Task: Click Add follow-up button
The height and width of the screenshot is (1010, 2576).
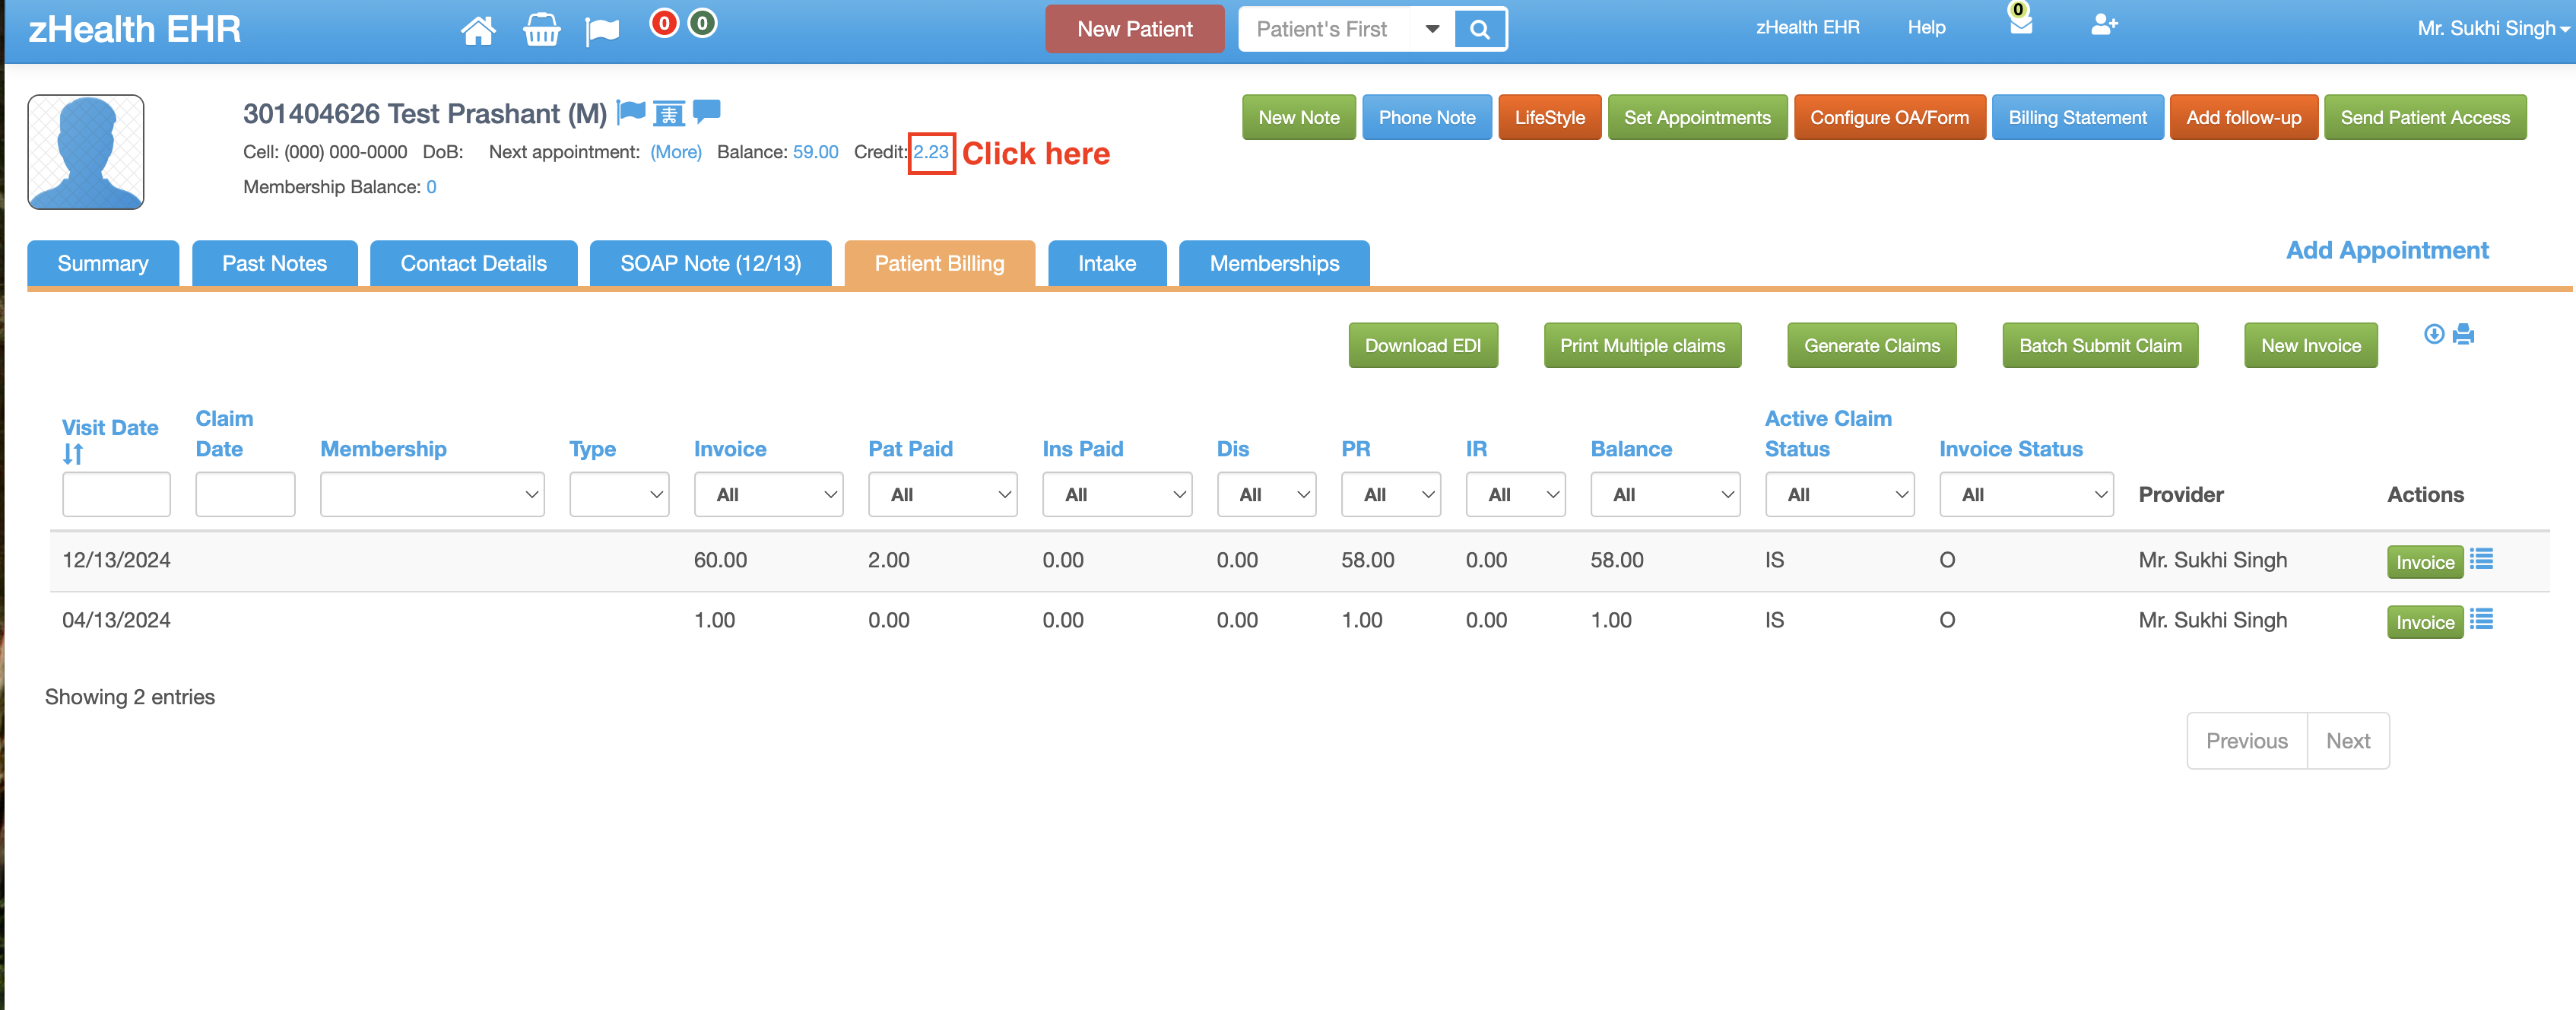Action: tap(2244, 117)
